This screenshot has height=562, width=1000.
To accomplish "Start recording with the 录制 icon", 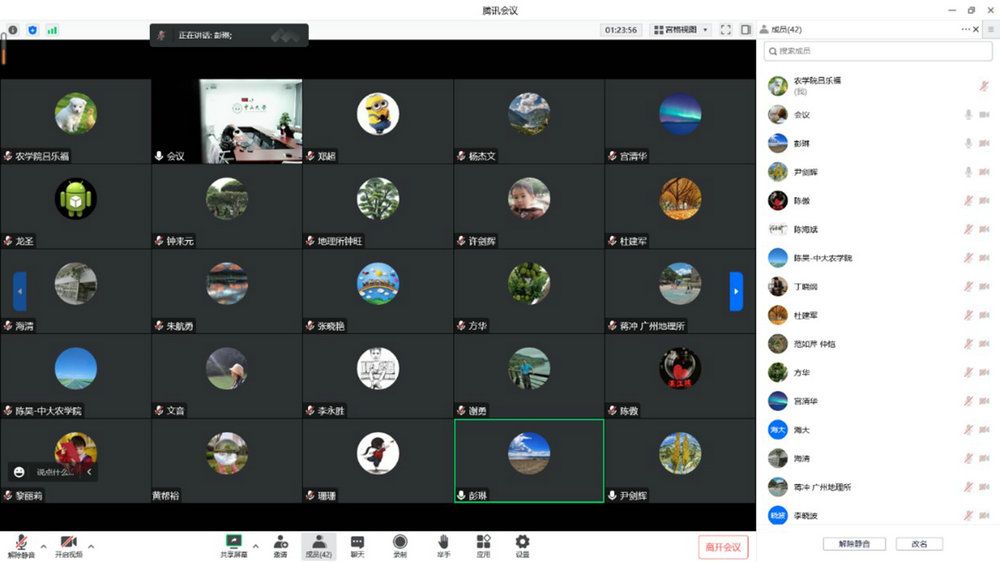I will tap(400, 541).
